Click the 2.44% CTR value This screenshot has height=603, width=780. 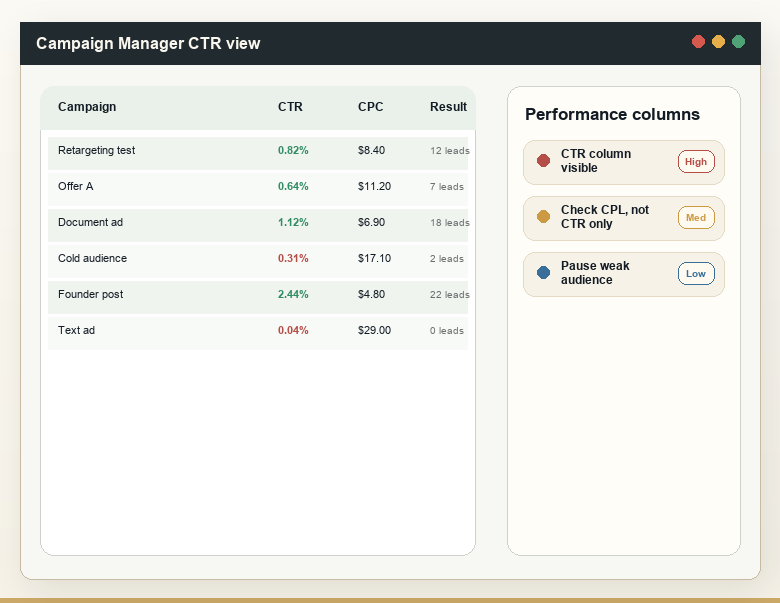click(293, 294)
